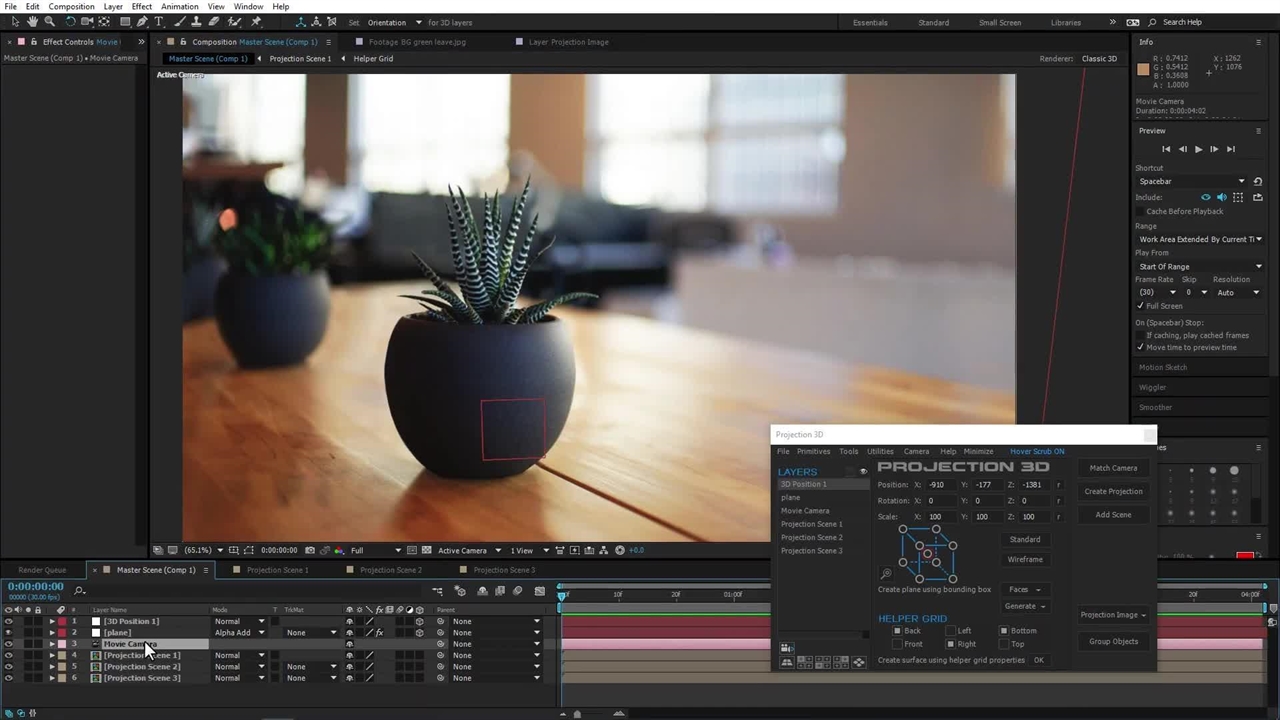Click the snapshot camera icon under viewer
Viewport: 1280px width, 720px height.
(x=310, y=550)
